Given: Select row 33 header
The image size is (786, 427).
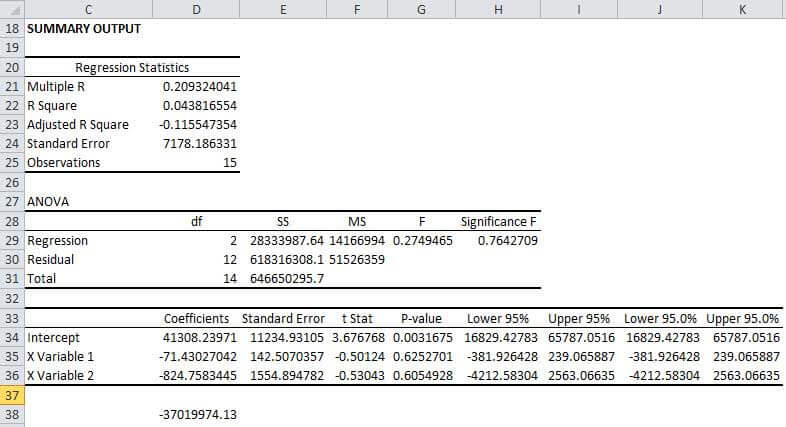Looking at the screenshot, I should pos(12,318).
